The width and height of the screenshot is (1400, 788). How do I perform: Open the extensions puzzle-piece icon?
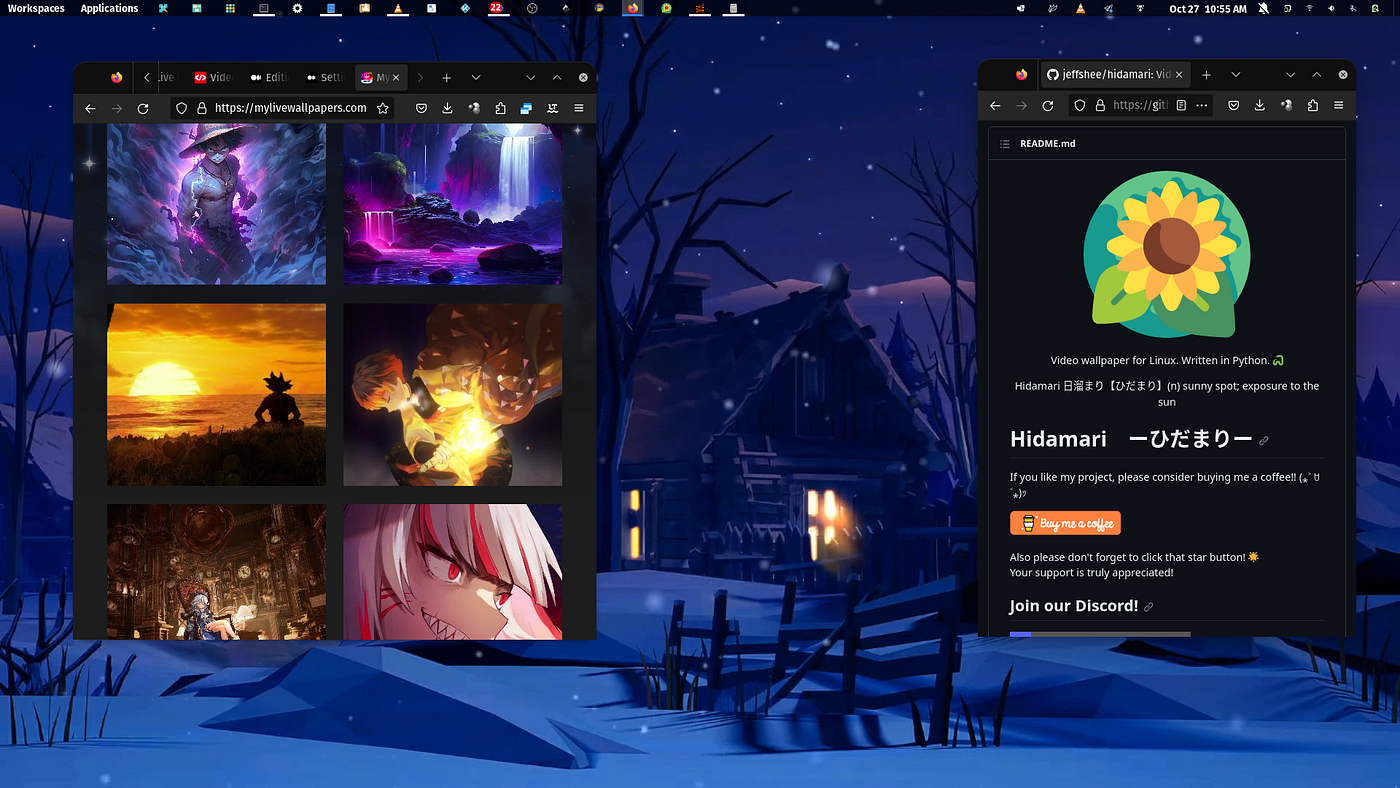[500, 107]
